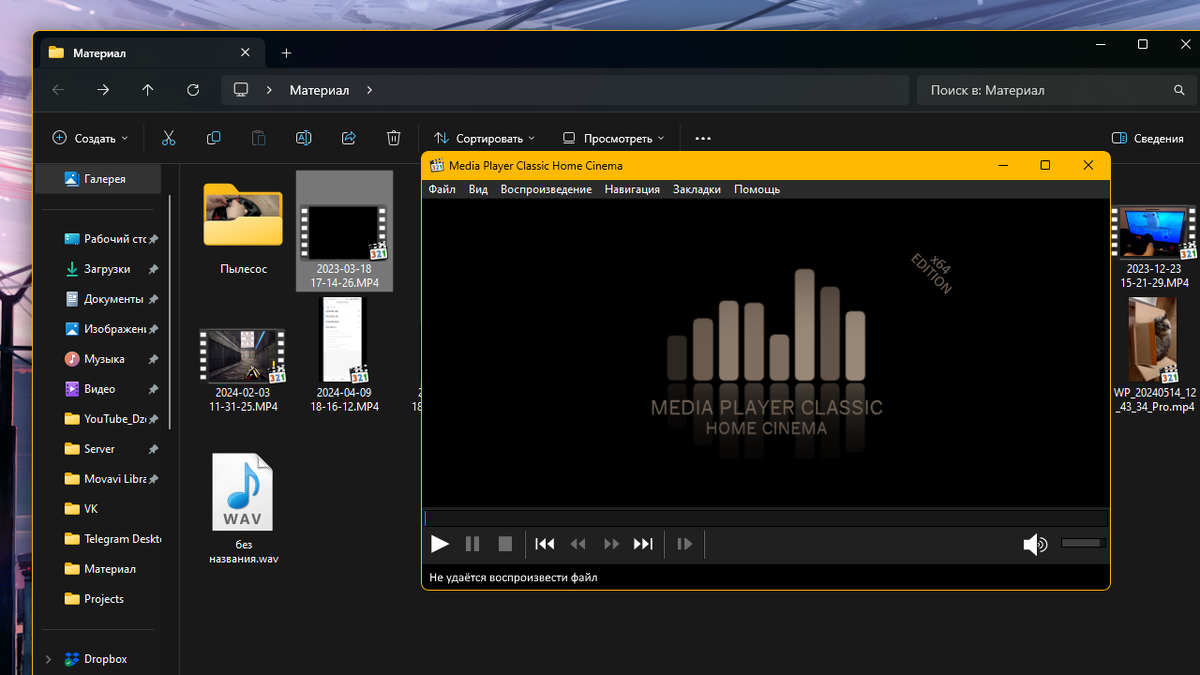Select video 2023-03-18 17-14-26.MP4
Viewport: 1200px width, 675px height.
[345, 232]
